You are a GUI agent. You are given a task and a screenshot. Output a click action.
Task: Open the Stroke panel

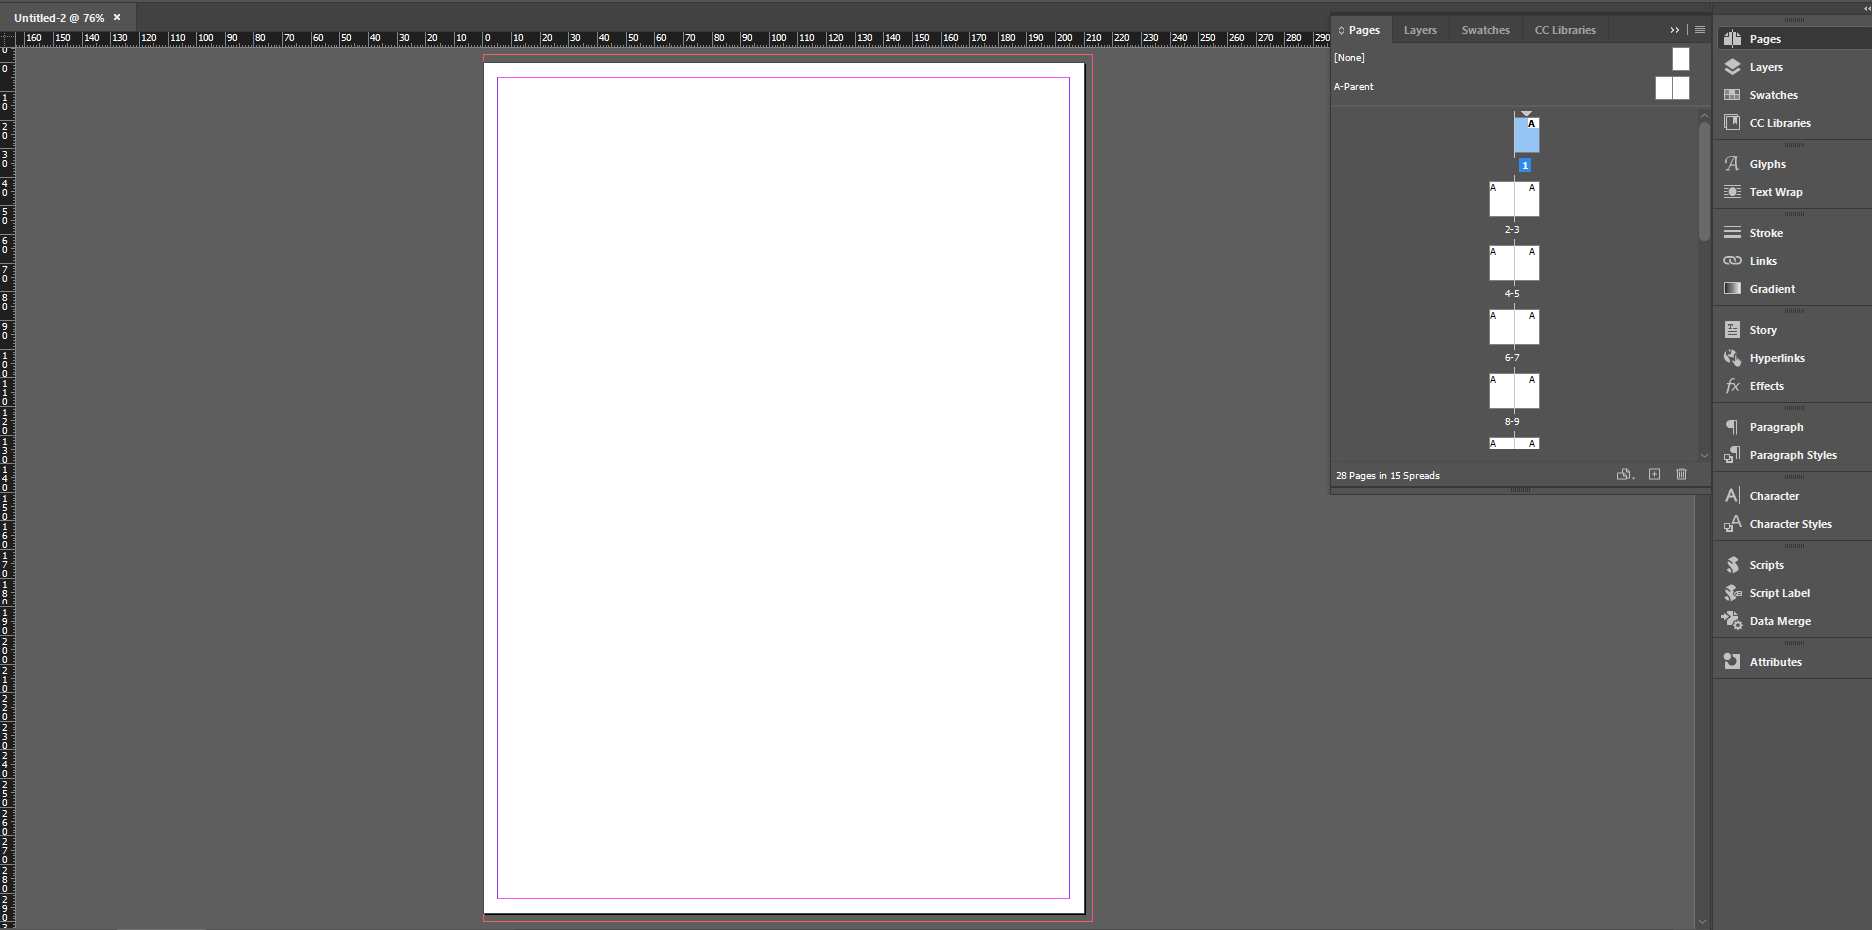tap(1765, 233)
